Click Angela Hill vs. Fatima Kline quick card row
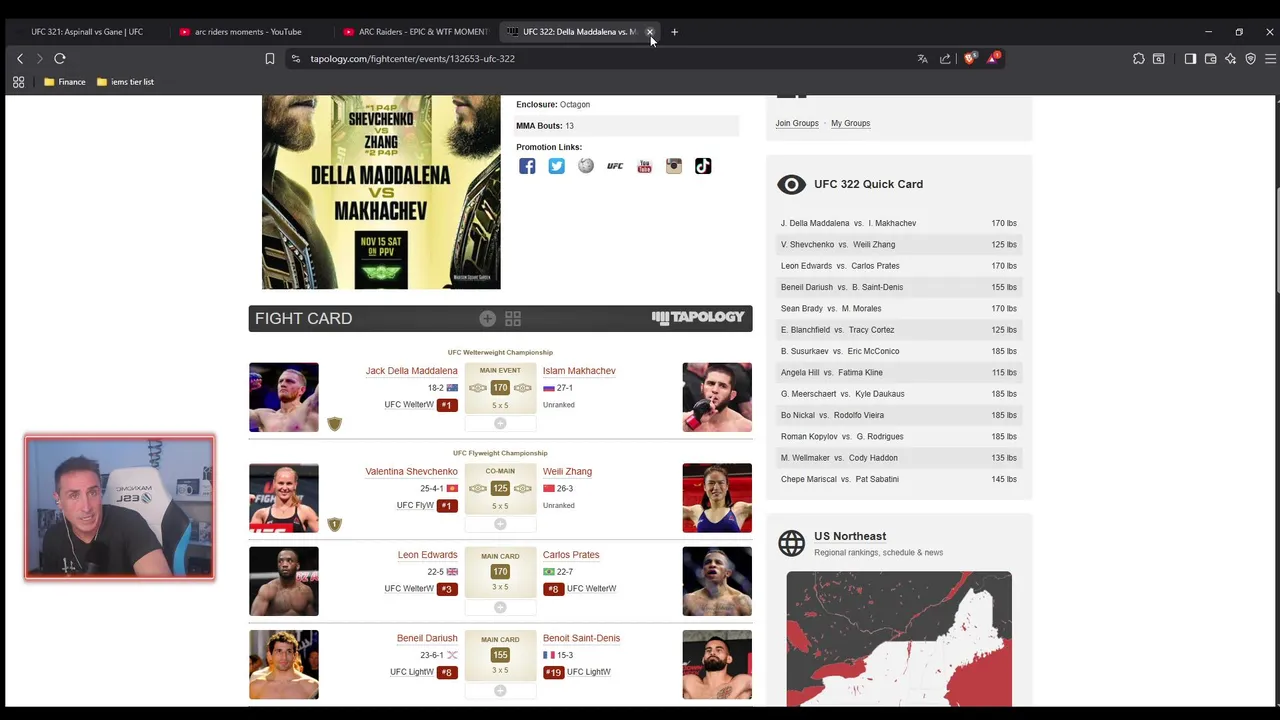The height and width of the screenshot is (720, 1280). tap(898, 373)
